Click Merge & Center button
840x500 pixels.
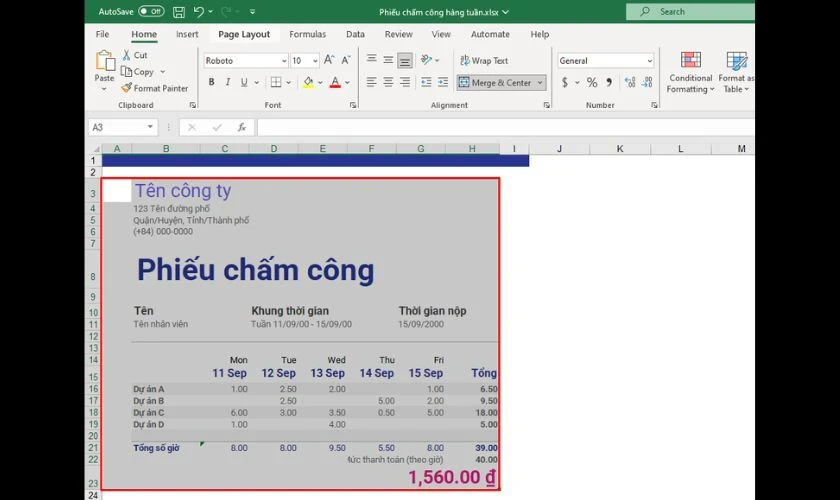pyautogui.click(x=496, y=83)
